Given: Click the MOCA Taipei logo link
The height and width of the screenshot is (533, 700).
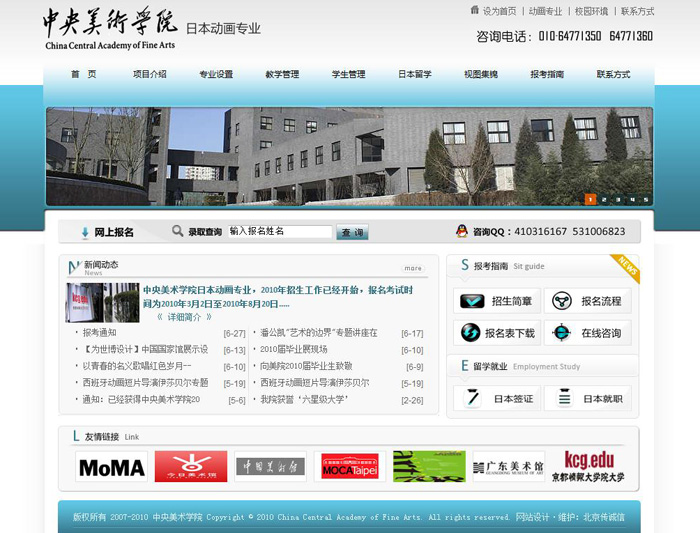Looking at the screenshot, I should pos(349,467).
